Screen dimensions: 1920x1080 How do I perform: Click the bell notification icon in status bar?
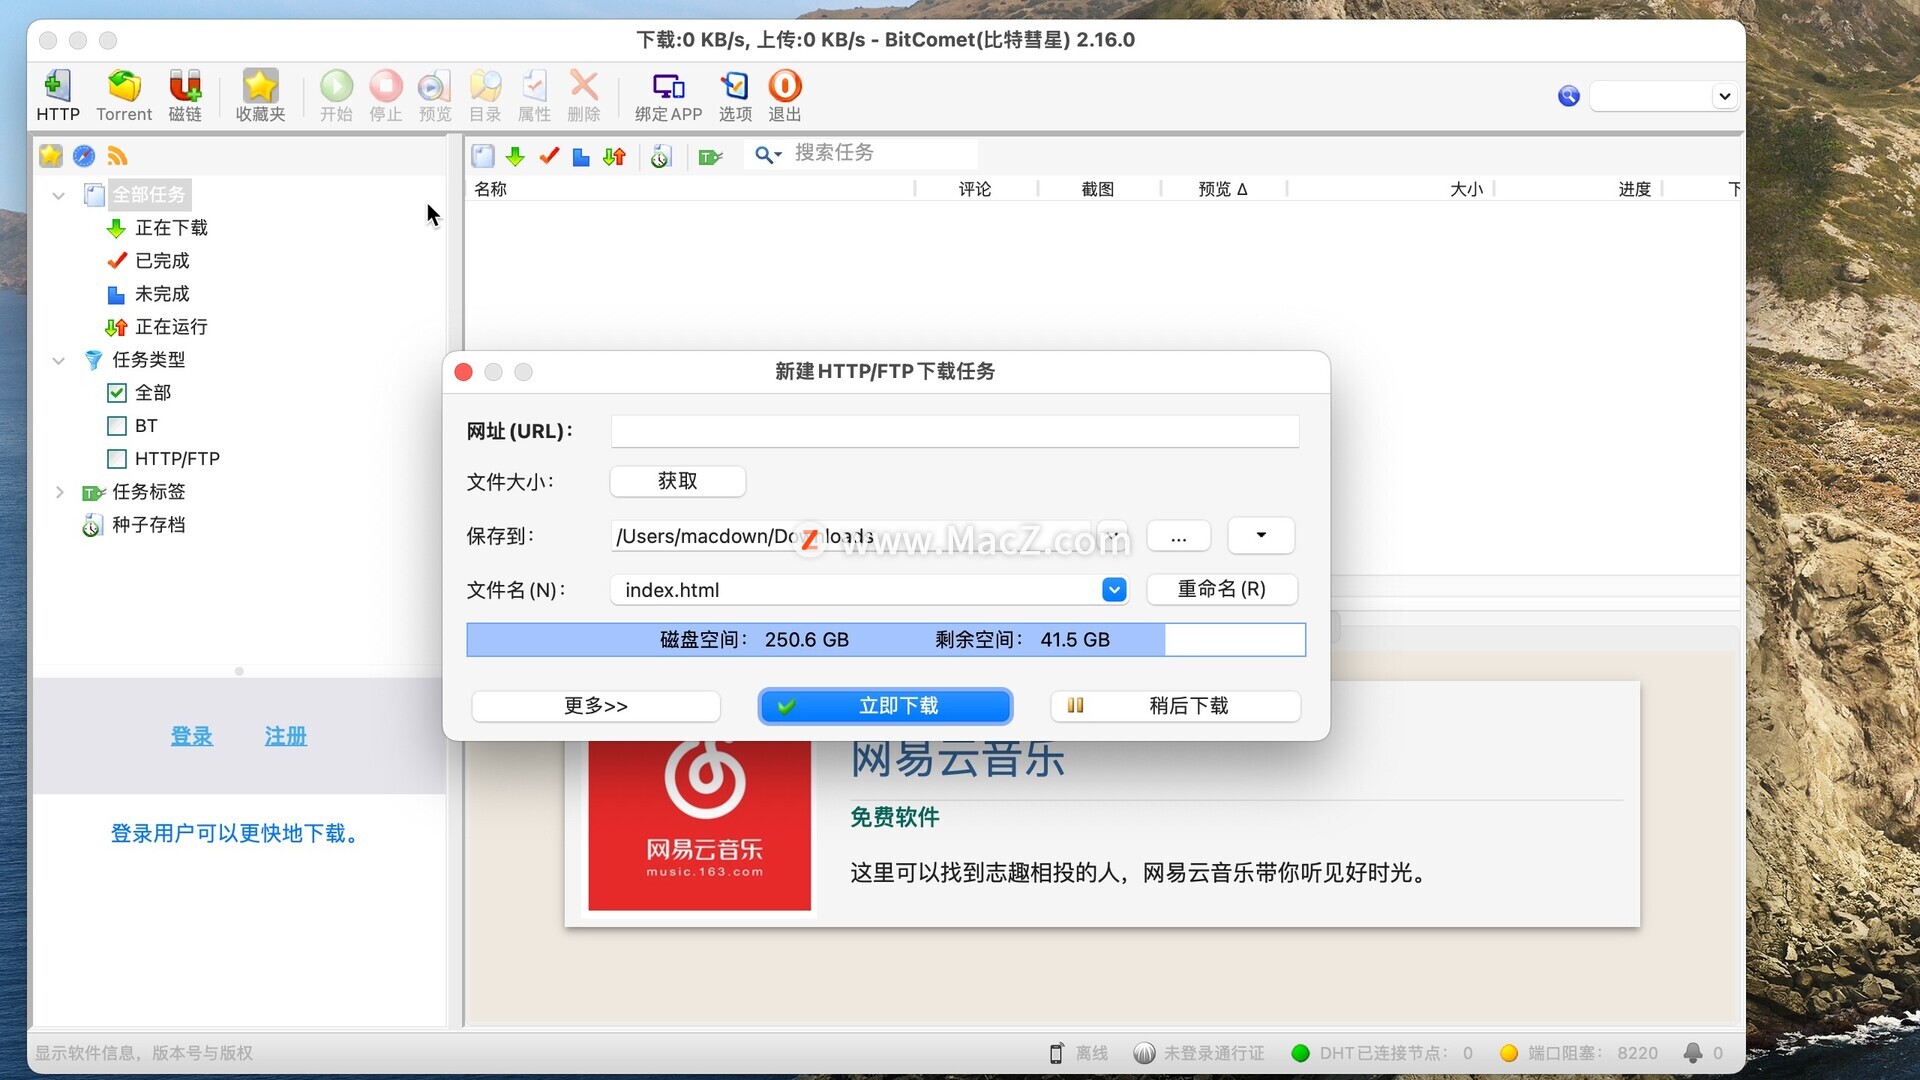coord(1692,1053)
